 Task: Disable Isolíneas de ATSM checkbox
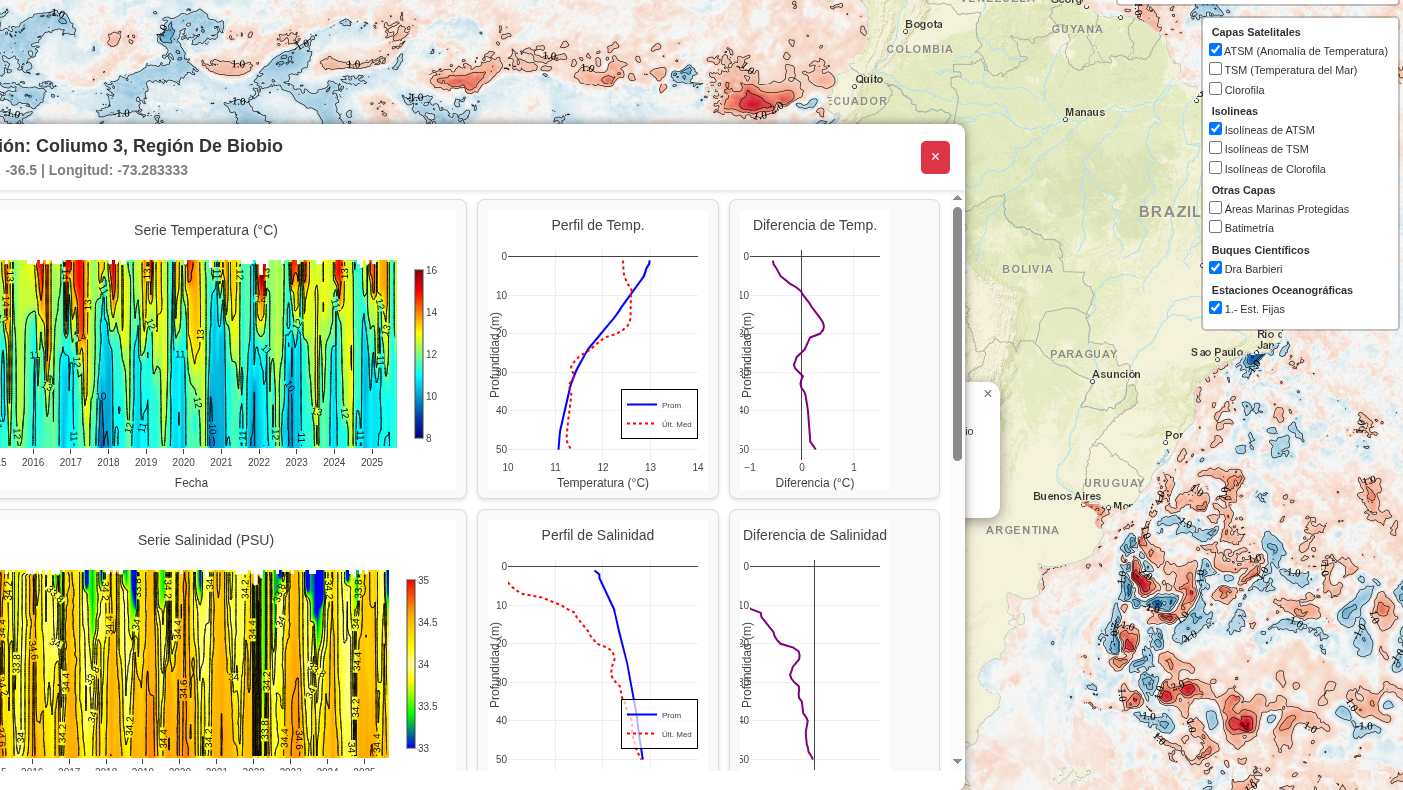pos(1215,129)
